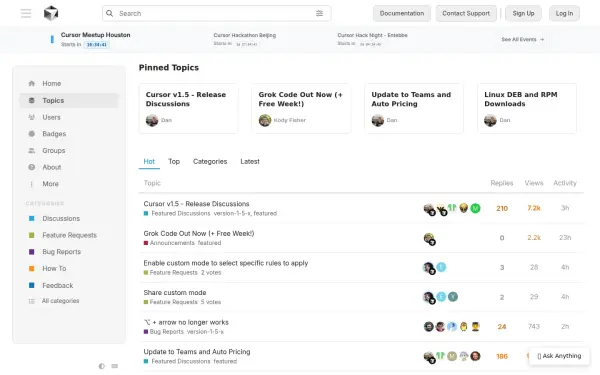Open topic Share custom mode
Screen dimensions: 600x375
175,293
